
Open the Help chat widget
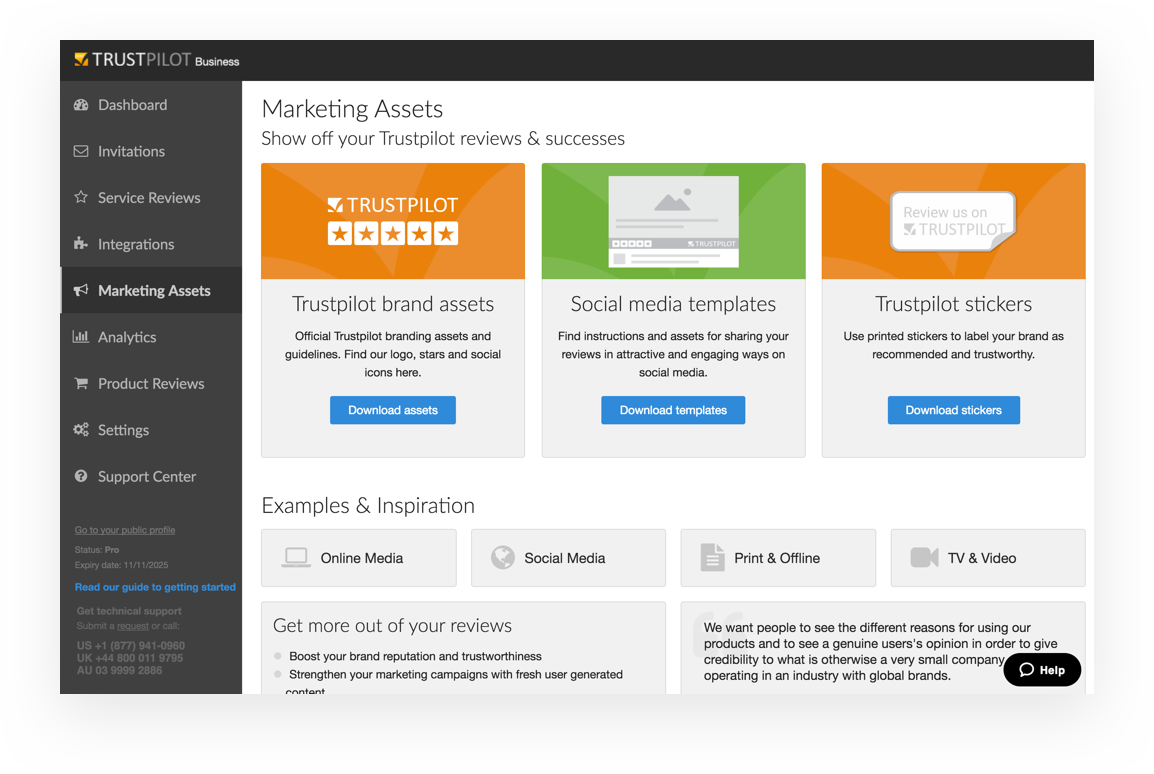[1042, 670]
